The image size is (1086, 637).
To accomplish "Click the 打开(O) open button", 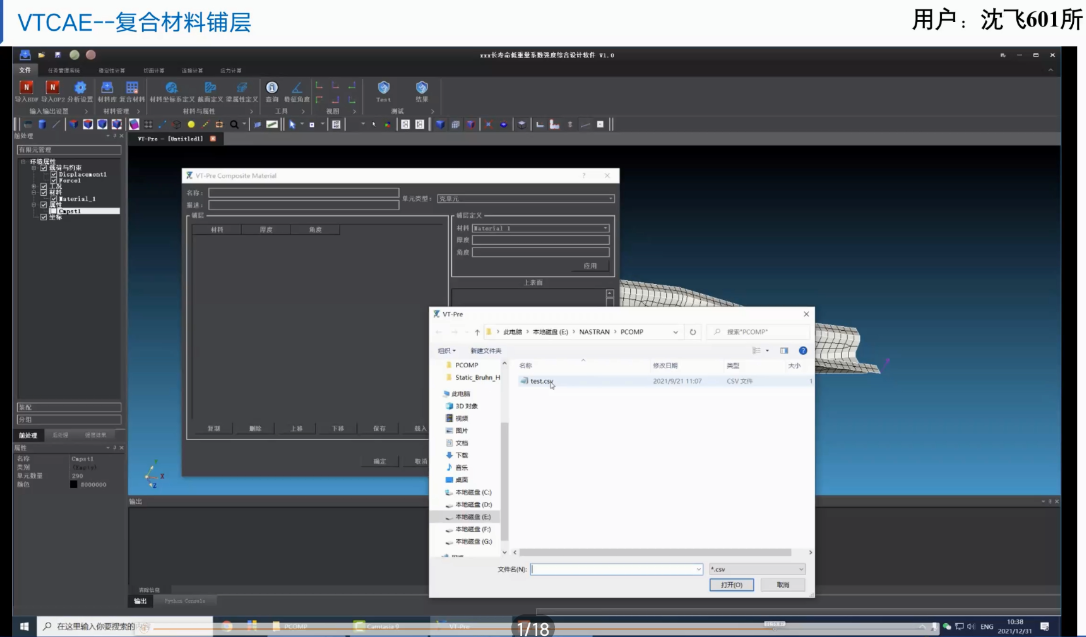I will pos(731,585).
